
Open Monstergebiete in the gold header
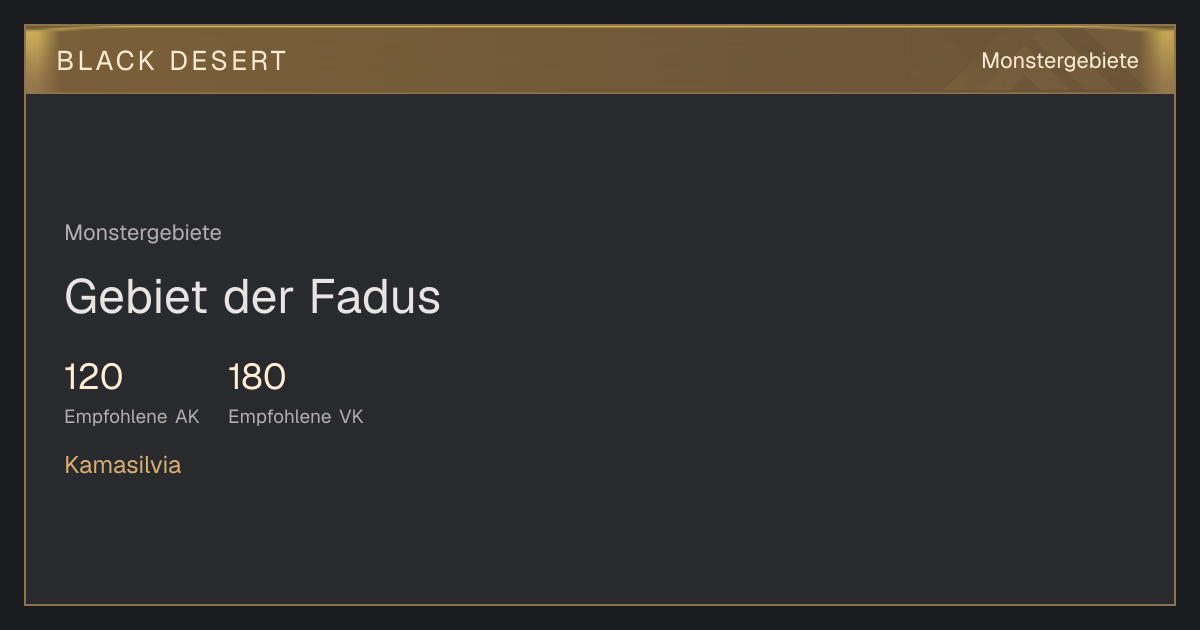point(1060,61)
